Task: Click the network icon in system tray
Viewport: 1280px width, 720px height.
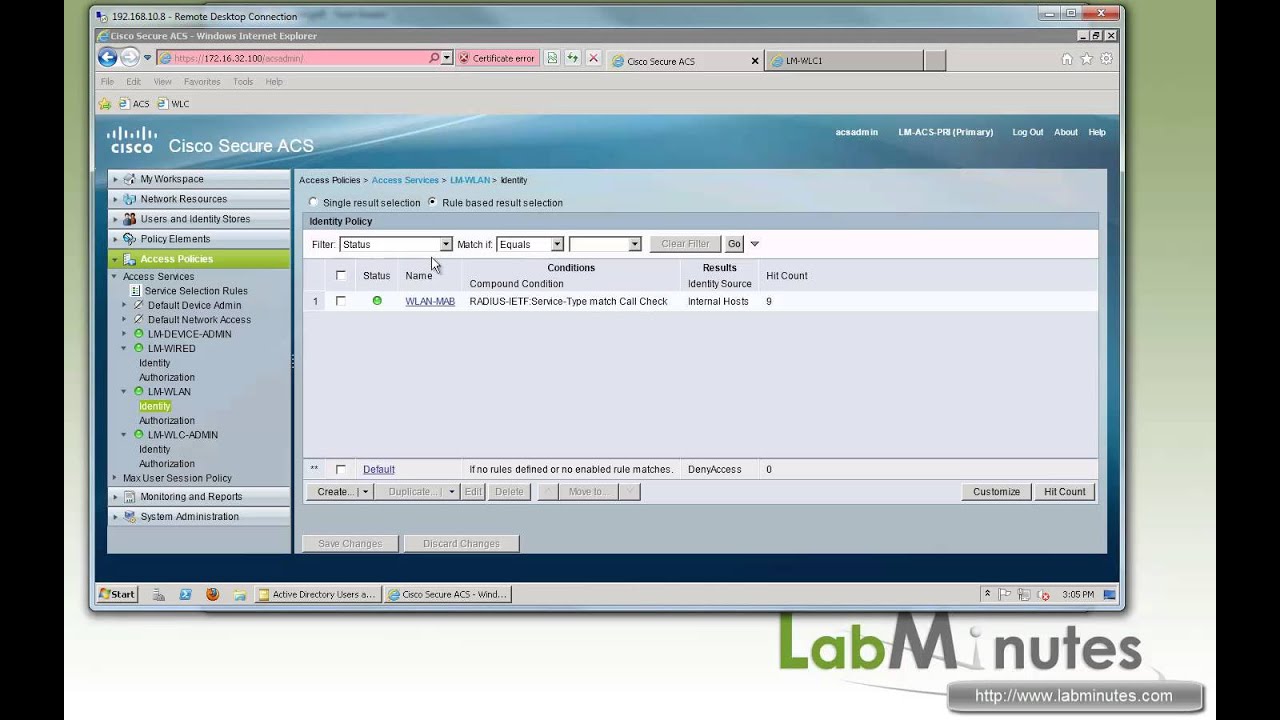Action: pos(1024,594)
